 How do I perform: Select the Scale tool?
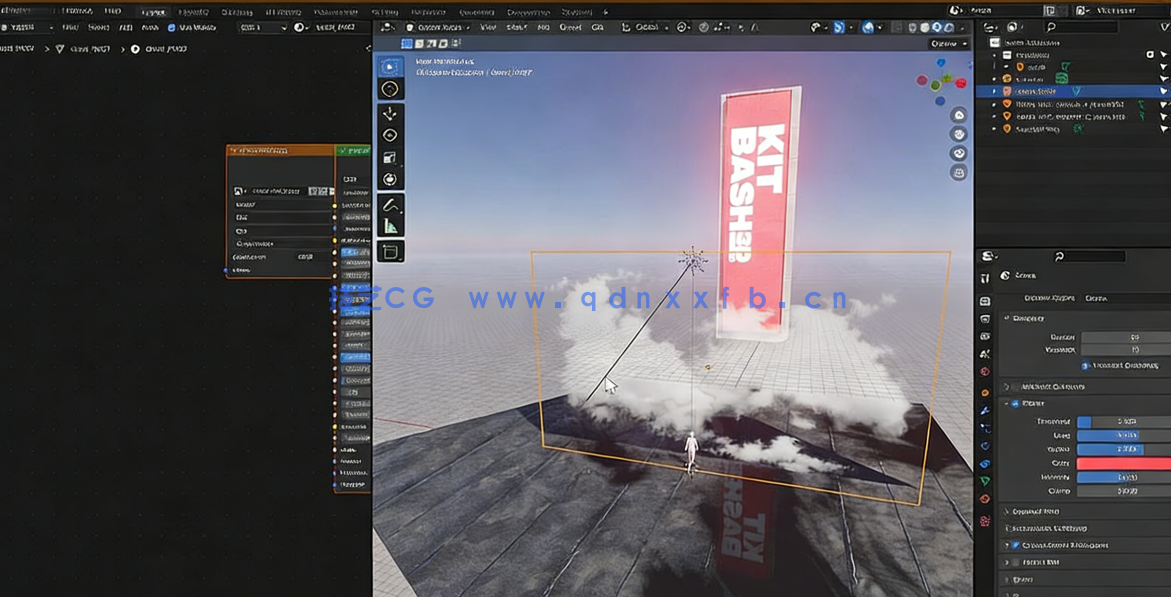(390, 157)
